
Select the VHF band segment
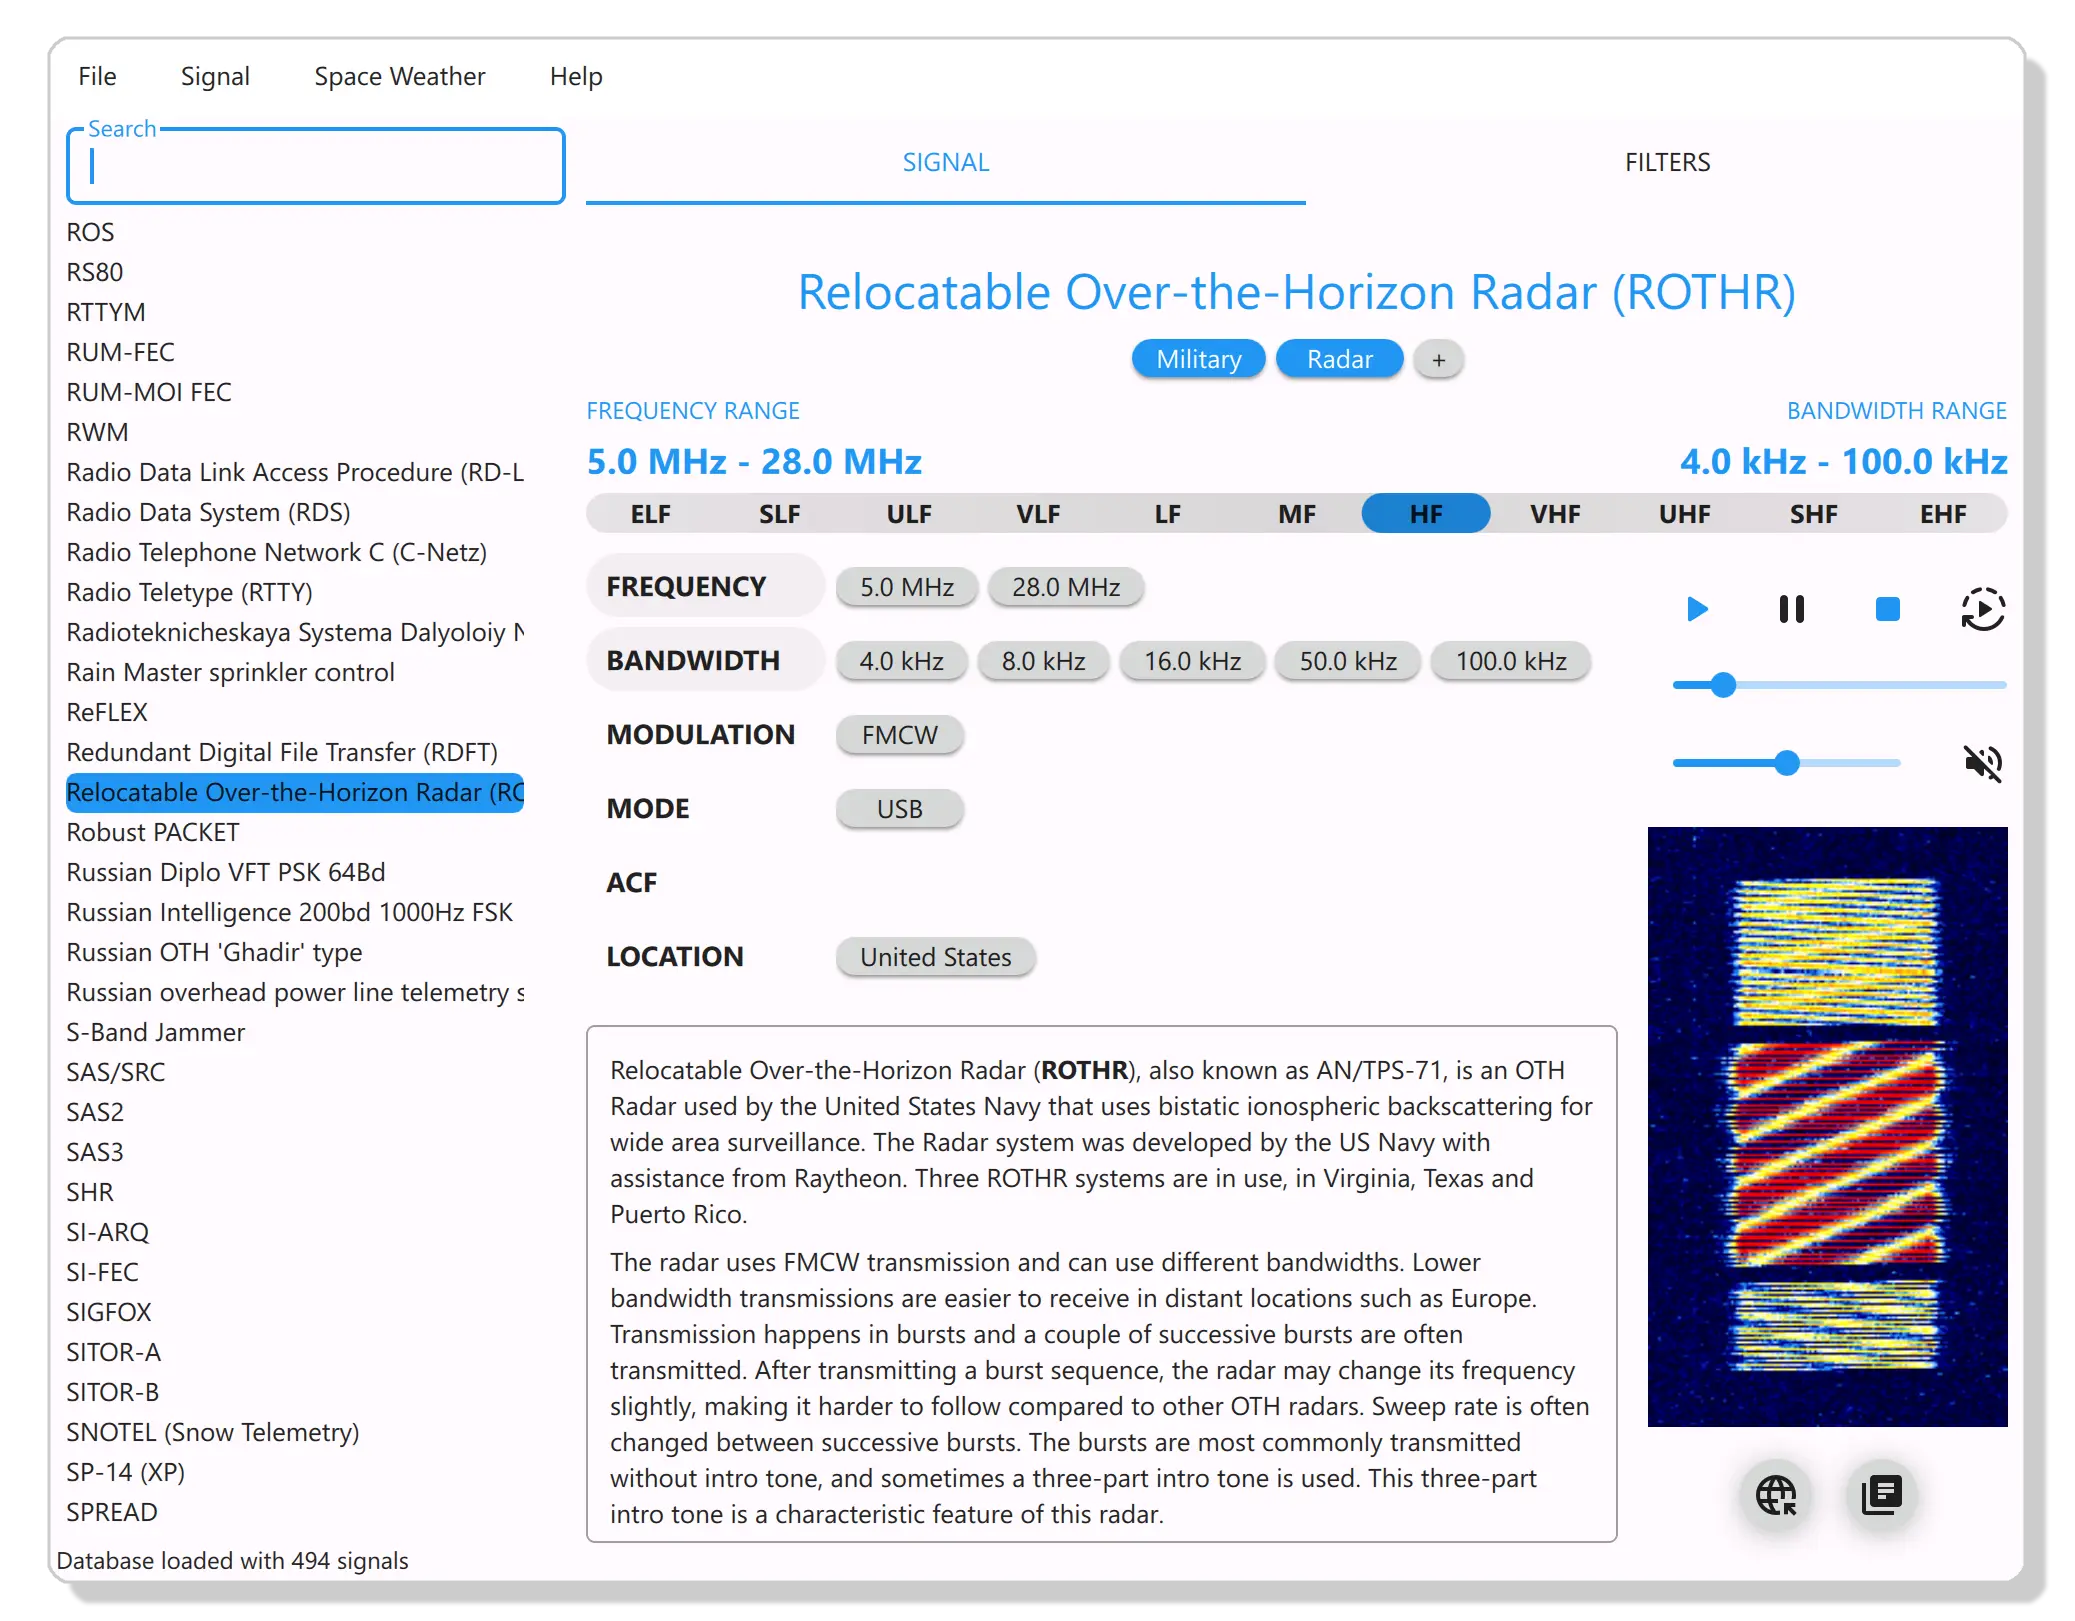[1554, 514]
